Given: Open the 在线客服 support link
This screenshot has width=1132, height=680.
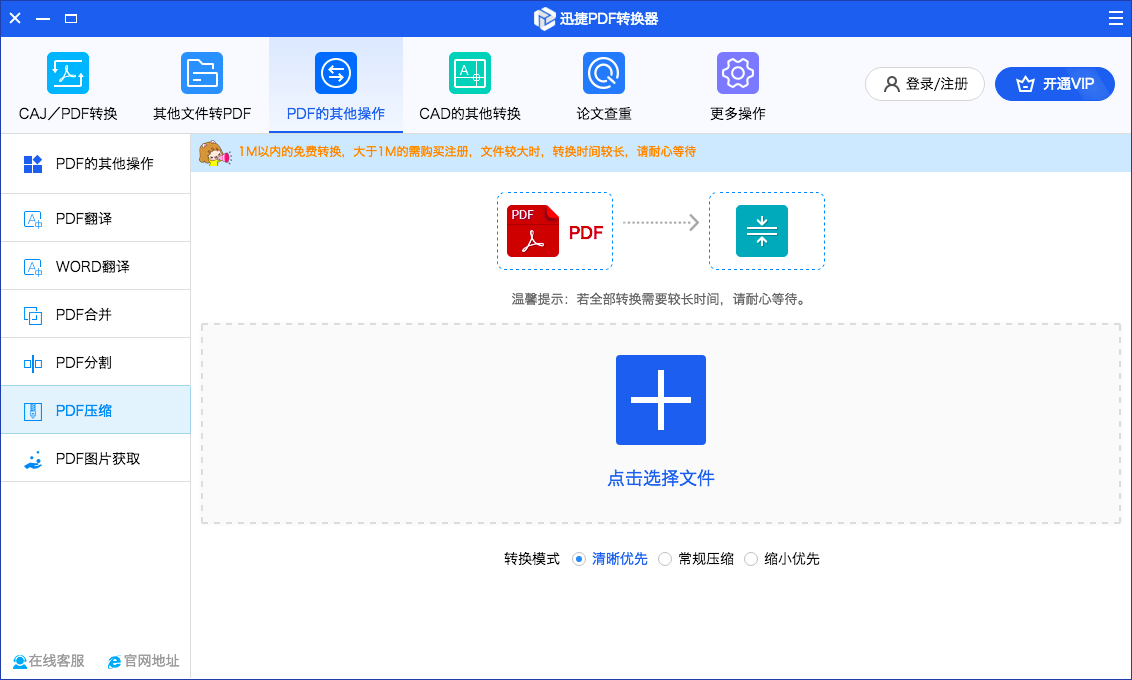Looking at the screenshot, I should point(49,661).
